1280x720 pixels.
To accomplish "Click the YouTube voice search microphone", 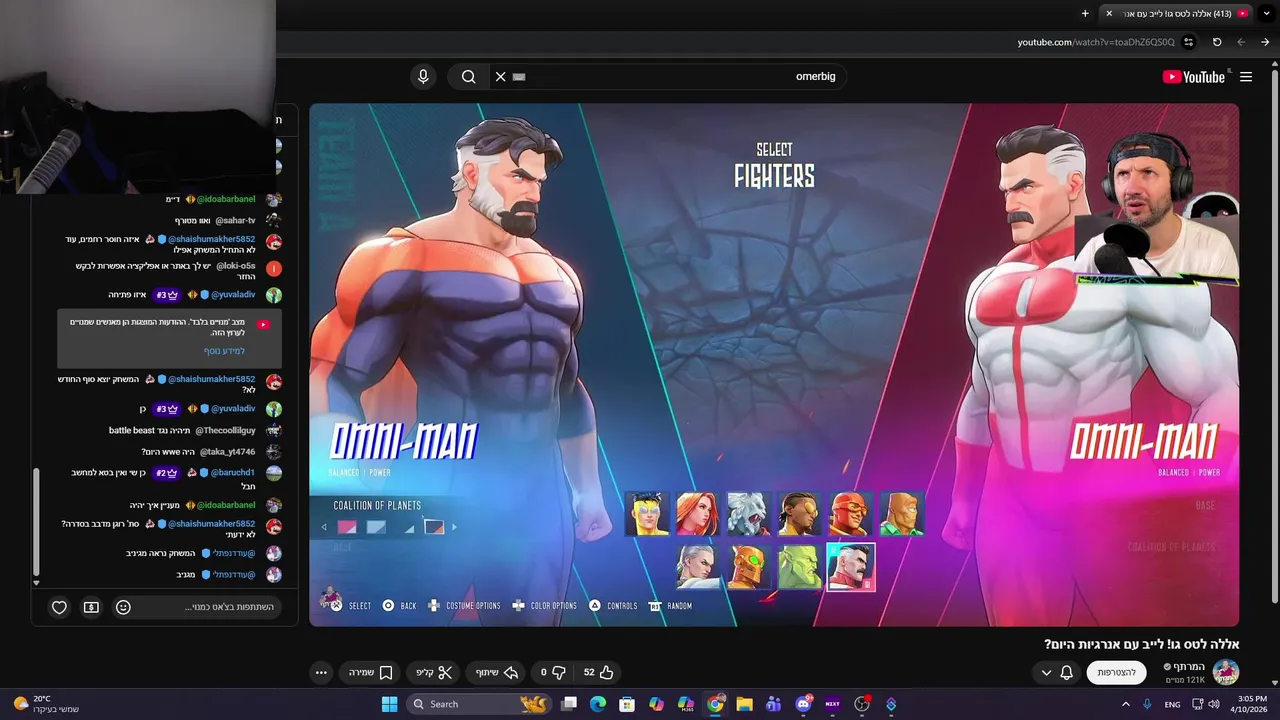I will (423, 77).
